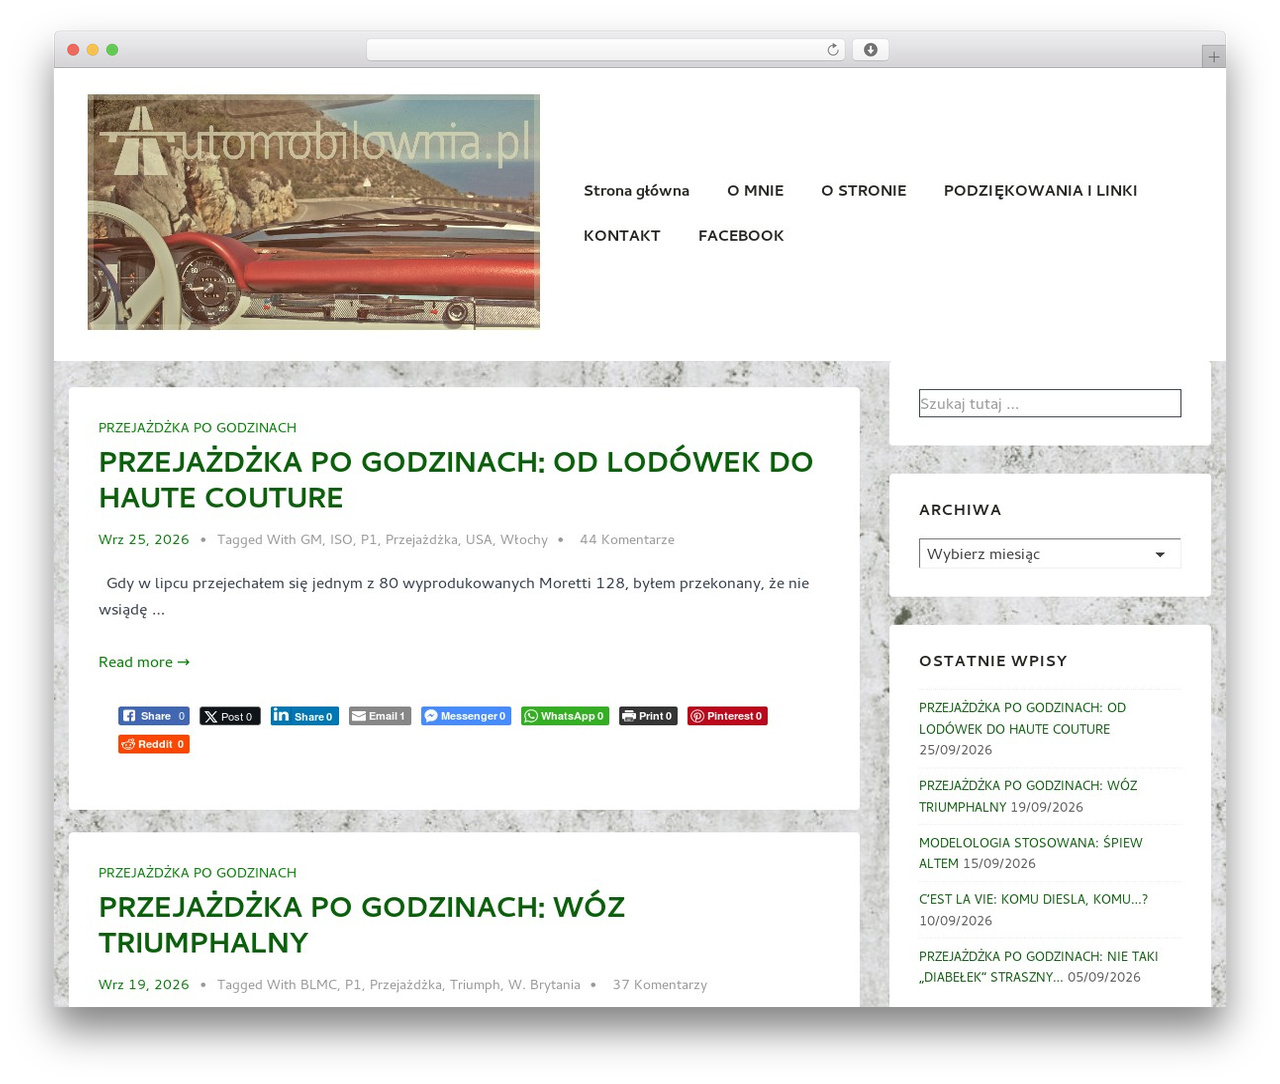Send first post by Email

(x=380, y=716)
